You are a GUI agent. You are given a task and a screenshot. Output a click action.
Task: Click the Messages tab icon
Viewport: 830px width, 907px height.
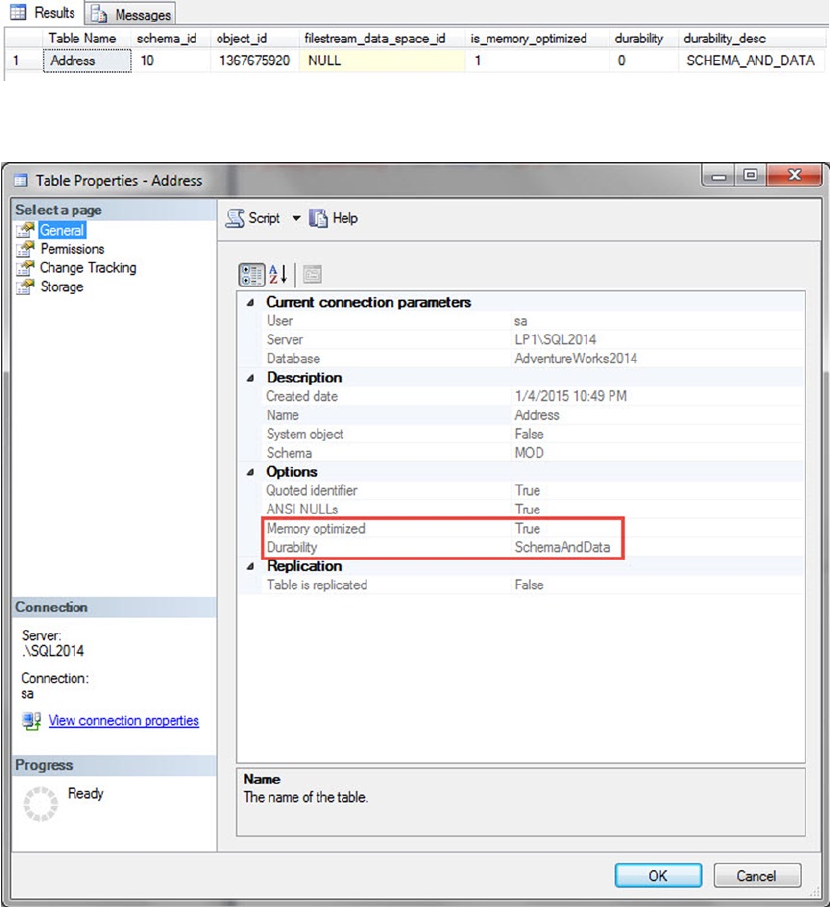click(x=99, y=14)
